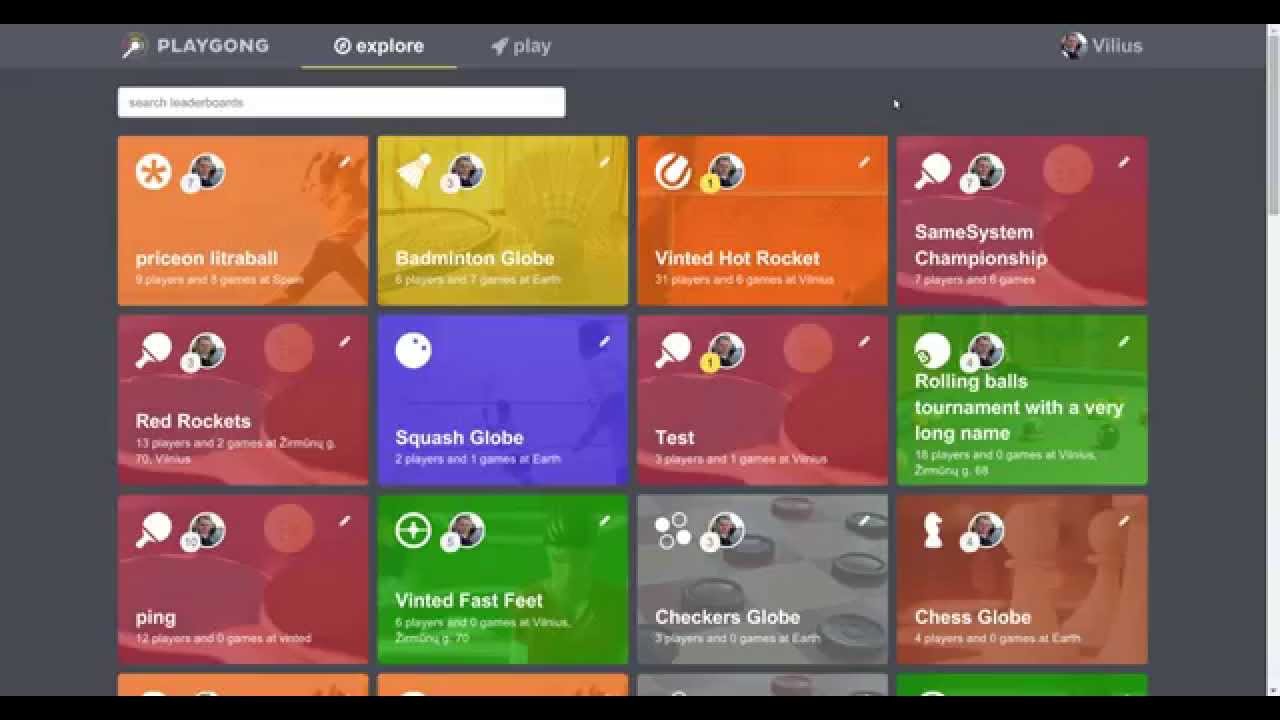Open player avatar on Badminton Globe card
Screen dimensions: 1280x720
point(467,171)
